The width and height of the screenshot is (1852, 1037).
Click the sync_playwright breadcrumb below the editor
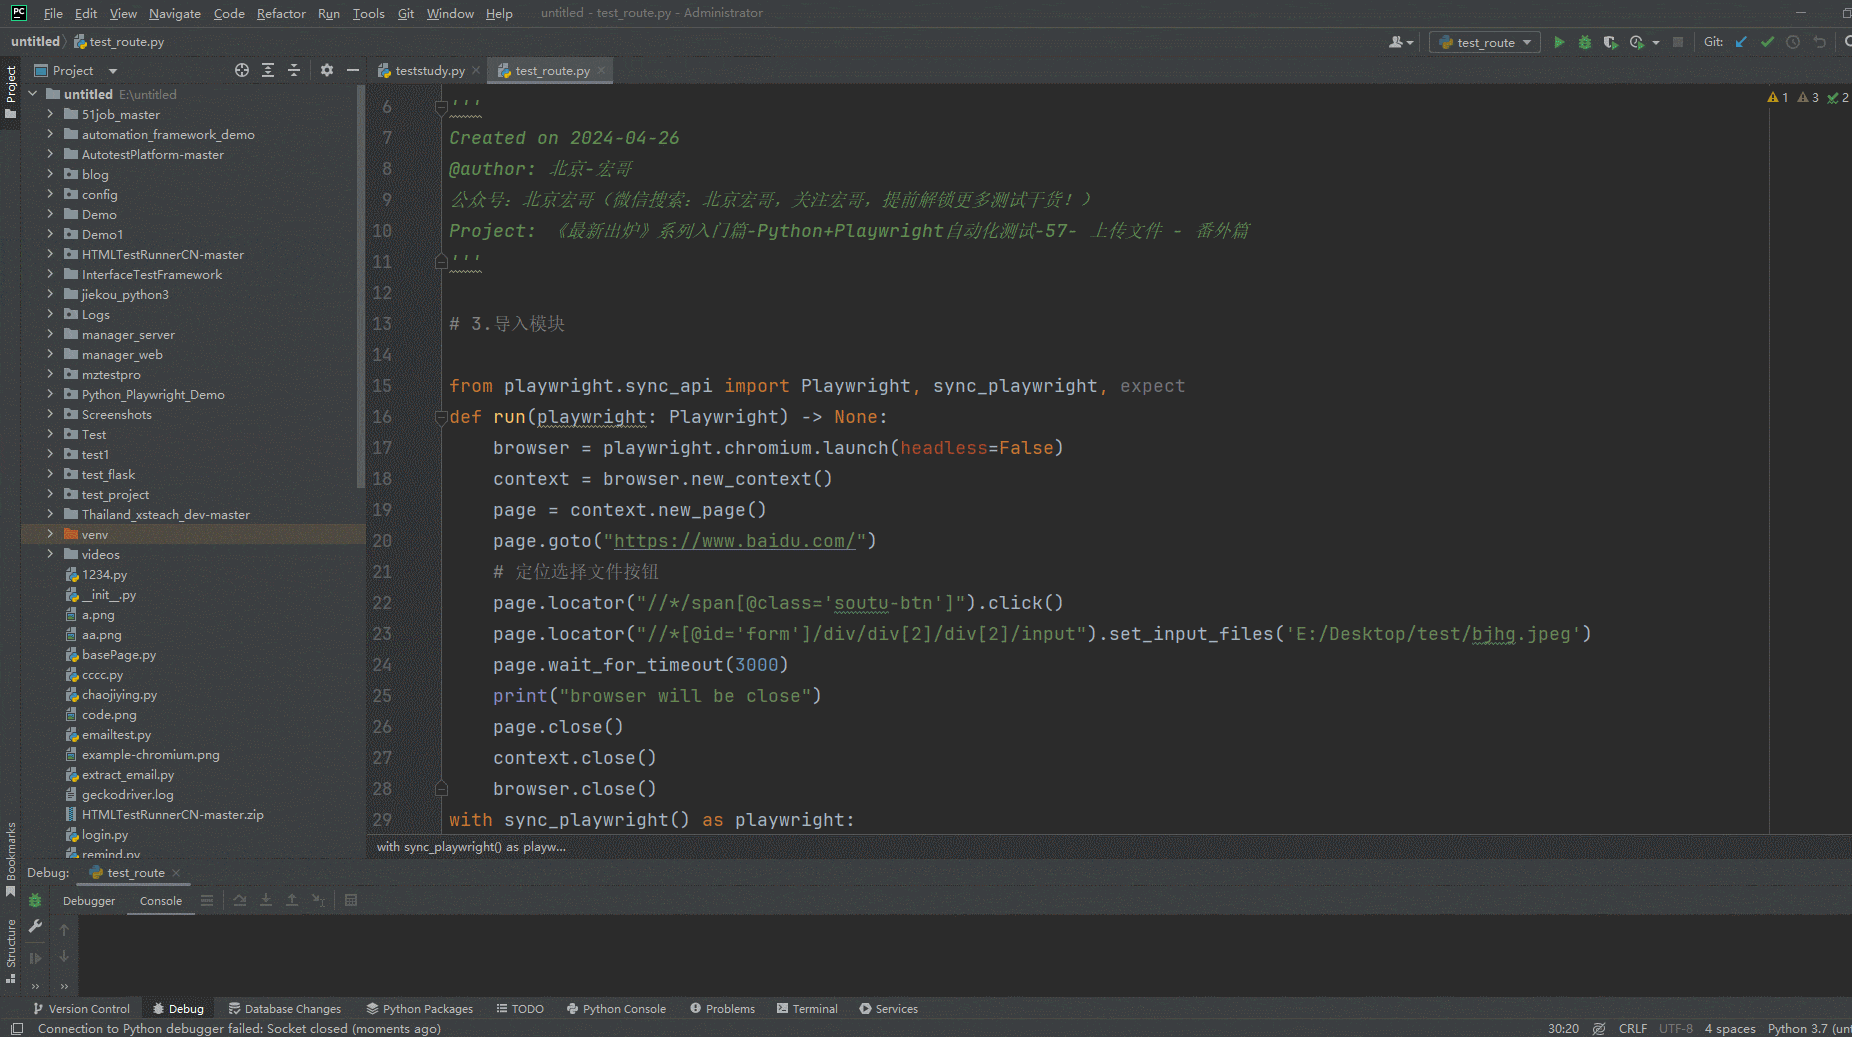click(x=471, y=847)
